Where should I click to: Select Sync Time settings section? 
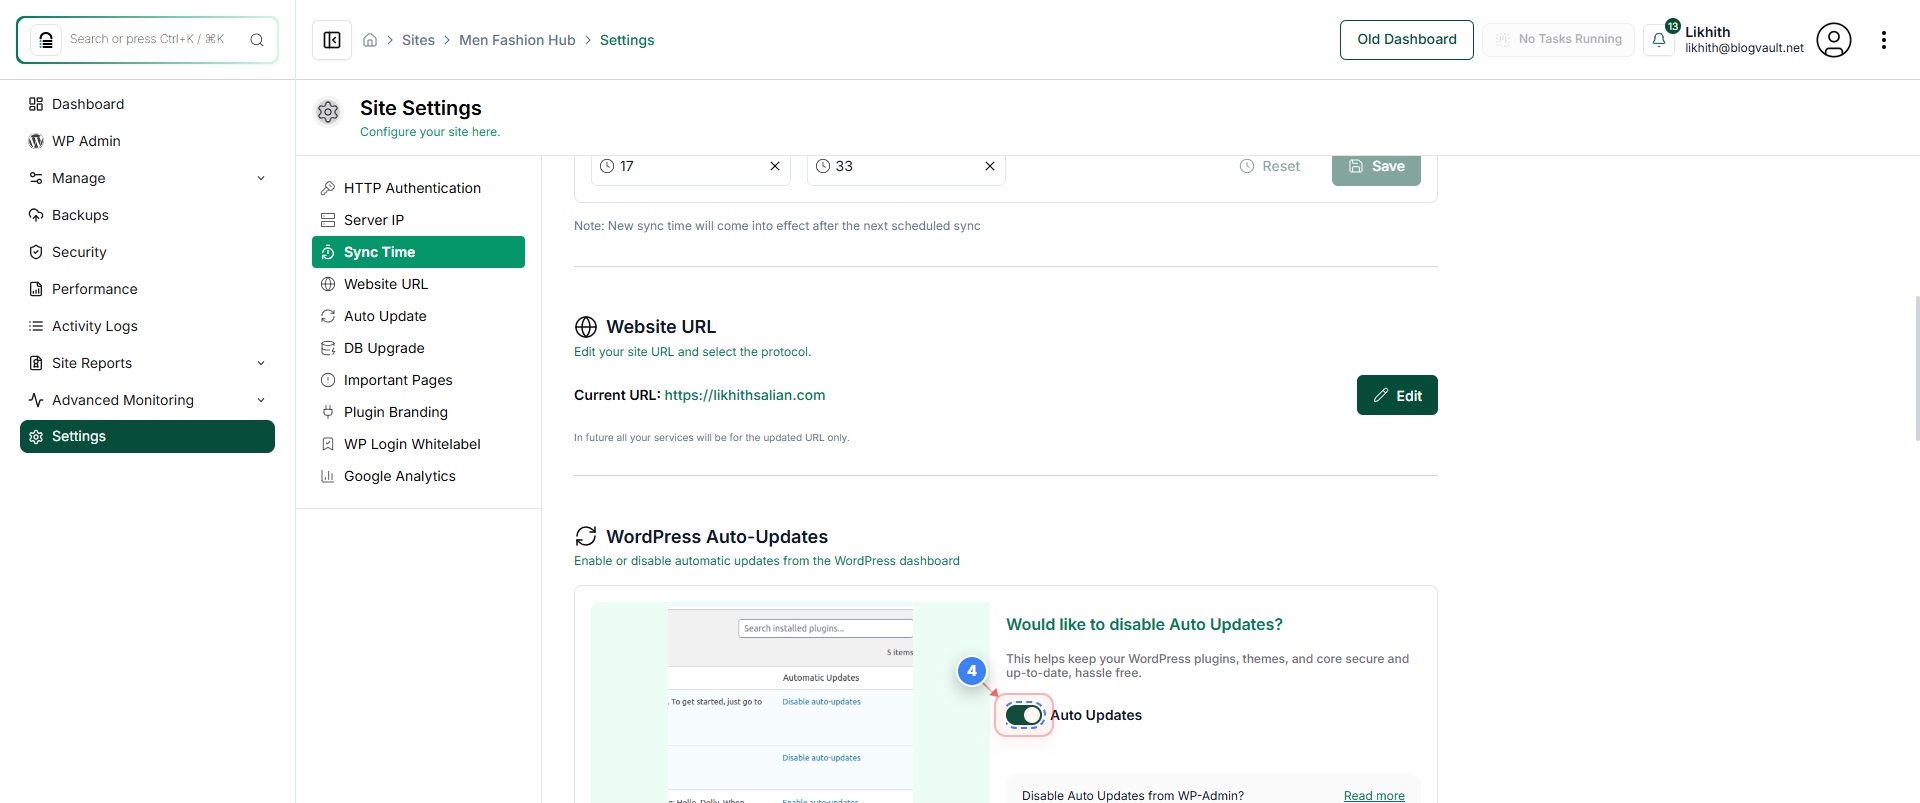(418, 252)
